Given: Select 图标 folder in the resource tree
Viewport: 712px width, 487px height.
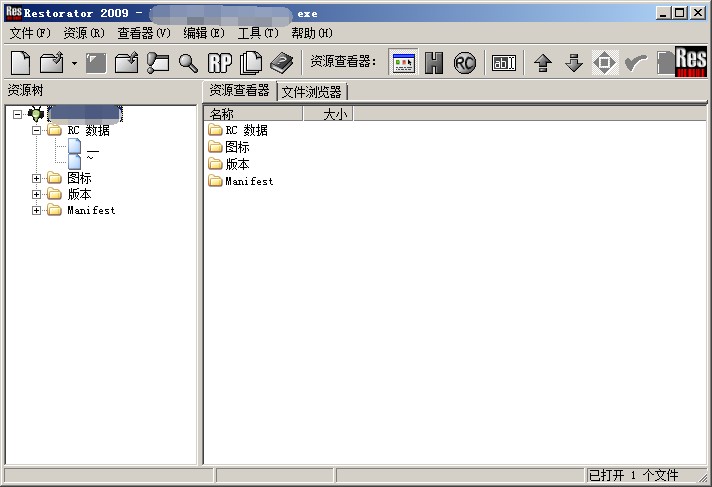Looking at the screenshot, I should click(x=79, y=179).
